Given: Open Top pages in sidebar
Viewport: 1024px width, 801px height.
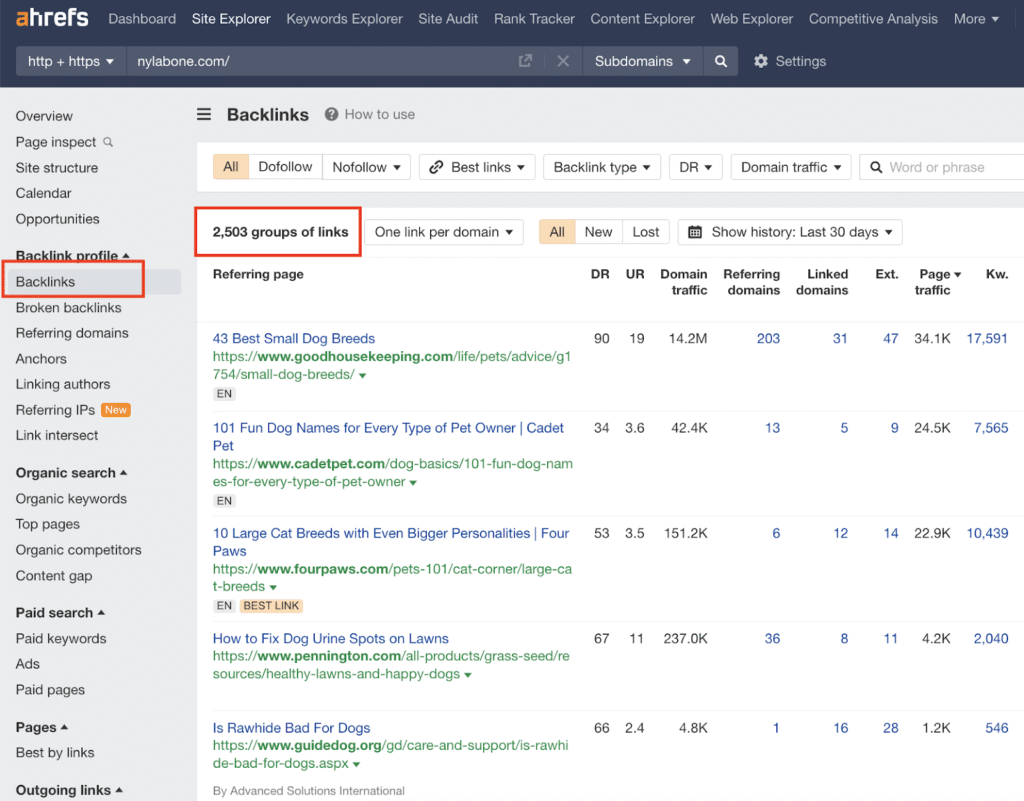Looking at the screenshot, I should 48,524.
